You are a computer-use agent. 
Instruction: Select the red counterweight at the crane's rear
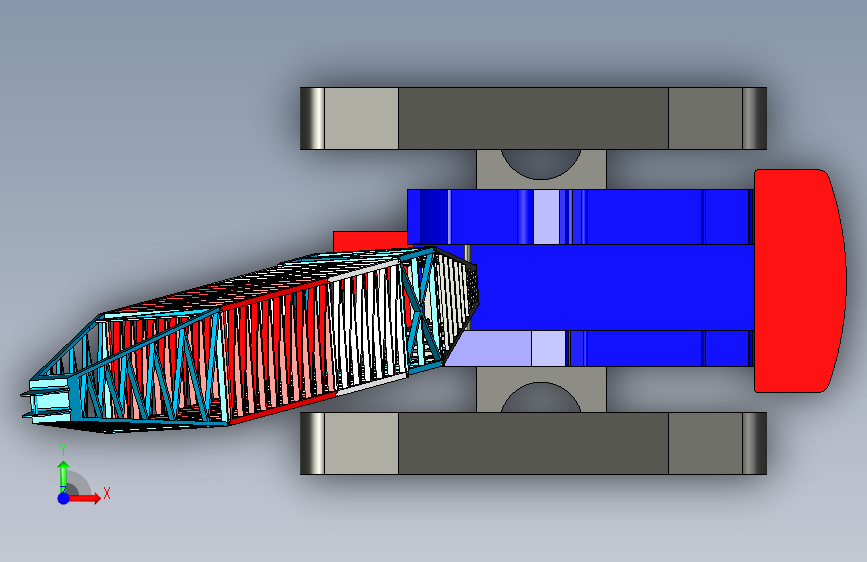tap(800, 281)
